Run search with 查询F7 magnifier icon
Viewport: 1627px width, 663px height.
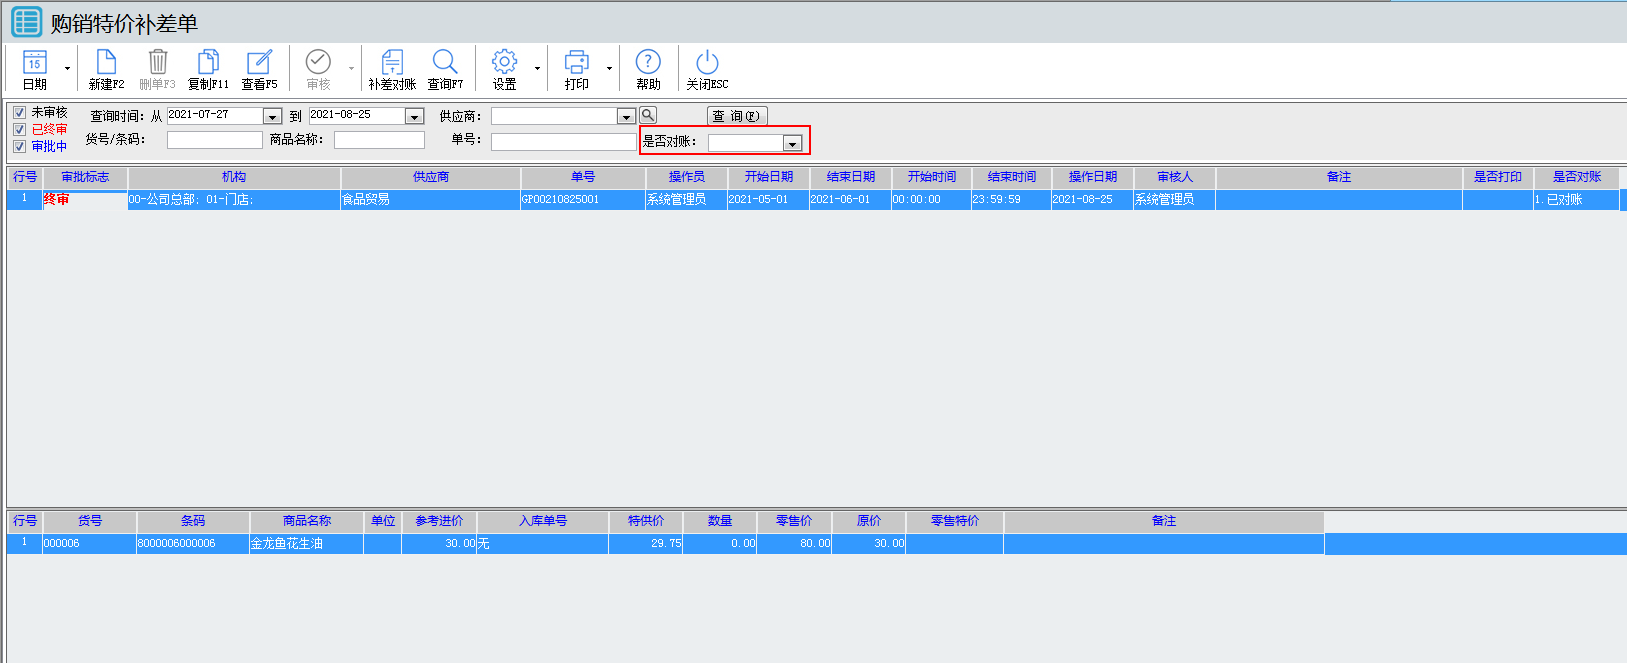[445, 63]
